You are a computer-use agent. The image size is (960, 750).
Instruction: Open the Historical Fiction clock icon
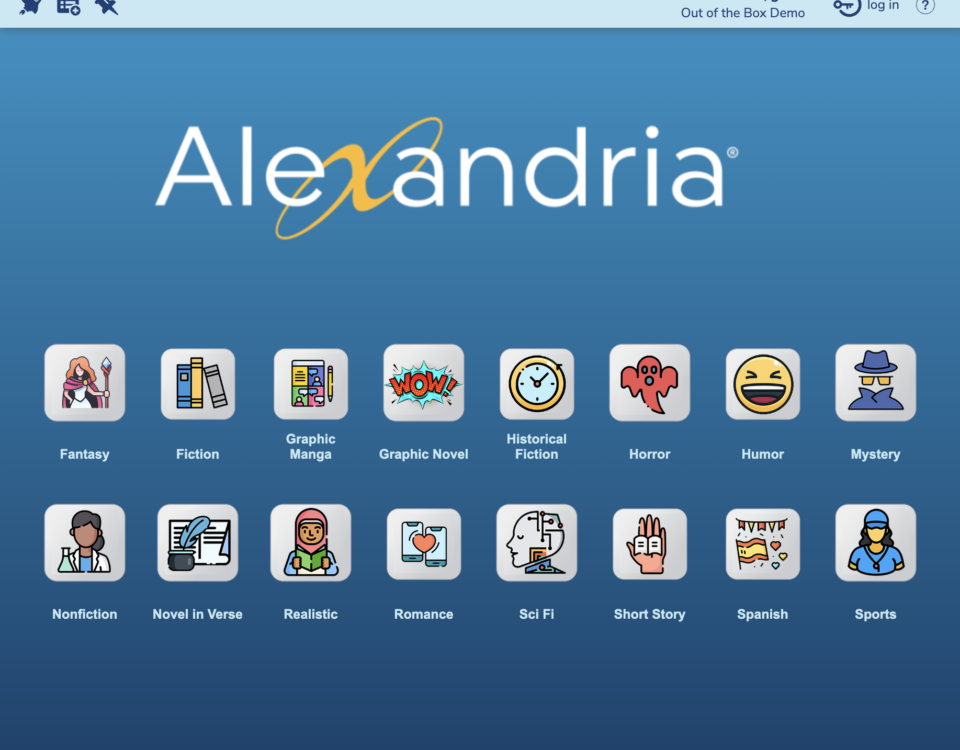[x=537, y=384]
